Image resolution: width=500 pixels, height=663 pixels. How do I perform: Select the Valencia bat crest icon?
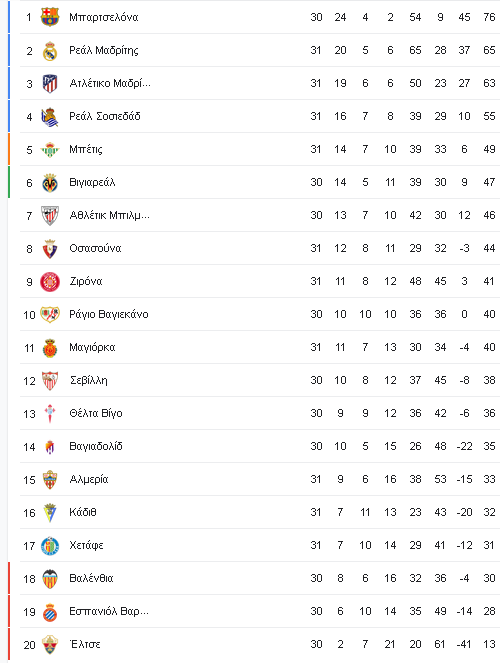(50, 578)
